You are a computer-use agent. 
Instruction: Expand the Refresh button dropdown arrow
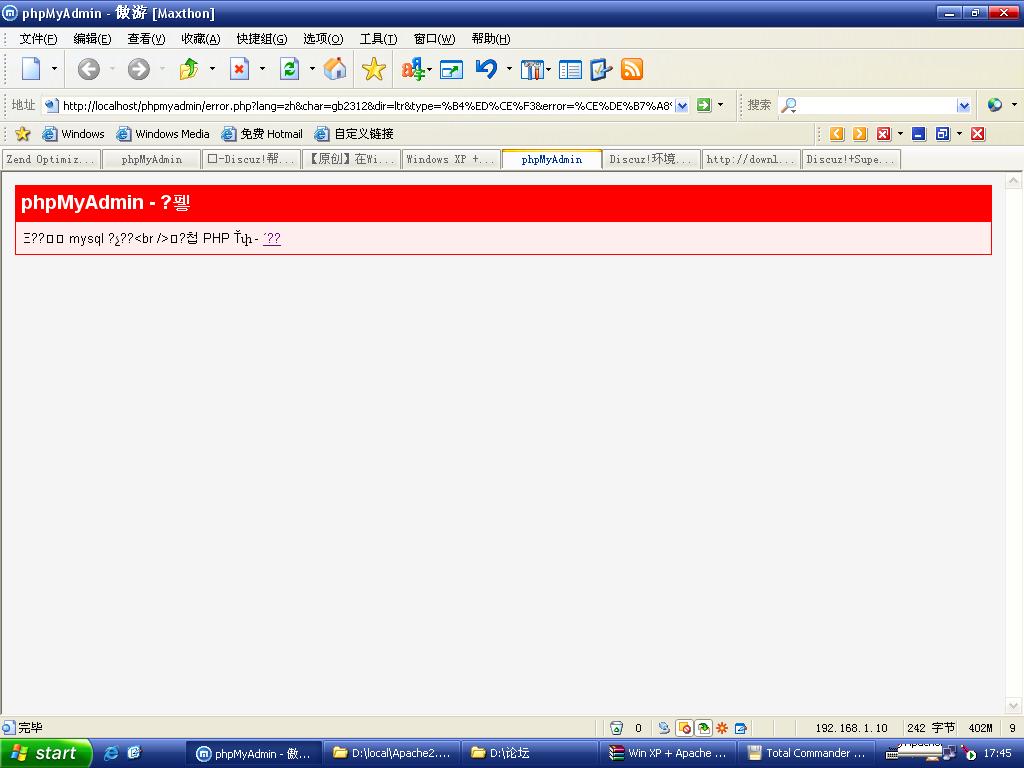[x=312, y=69]
